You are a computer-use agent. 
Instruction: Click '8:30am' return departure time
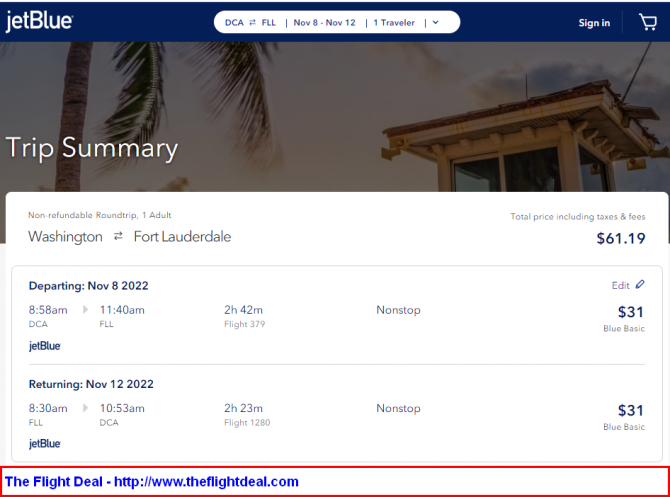click(x=48, y=408)
